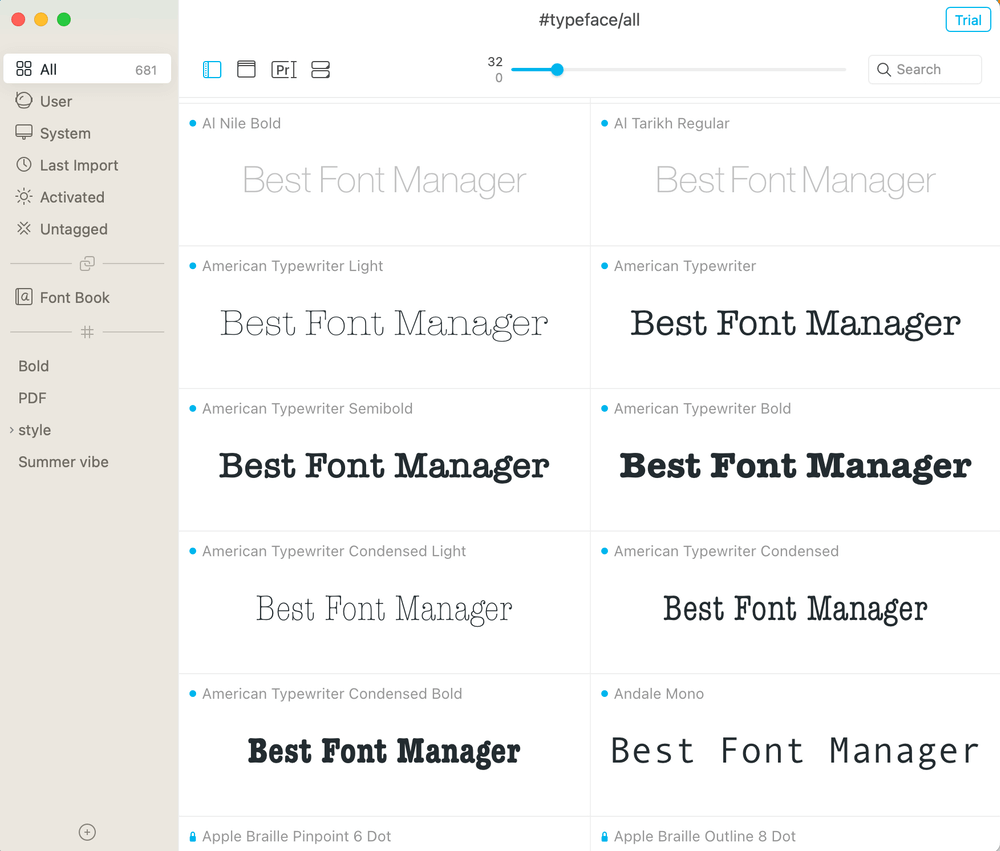Select the Activated category in sidebar
Viewport: 1000px width, 851px height.
pos(71,197)
